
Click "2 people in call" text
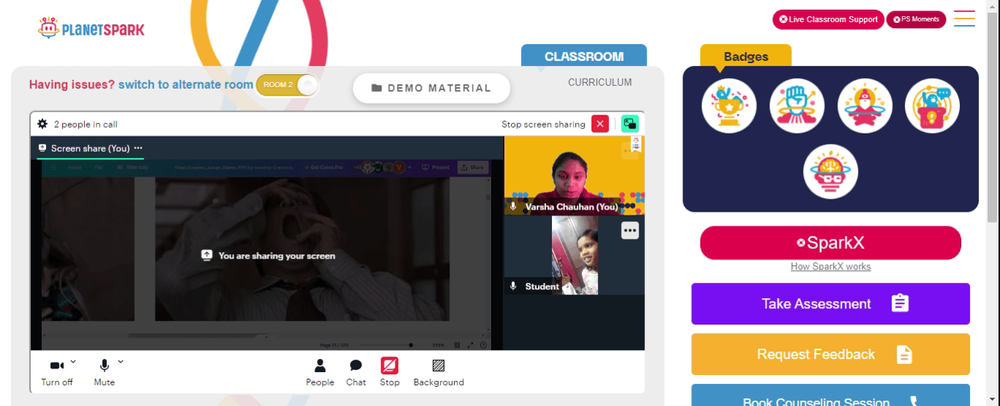pos(85,124)
